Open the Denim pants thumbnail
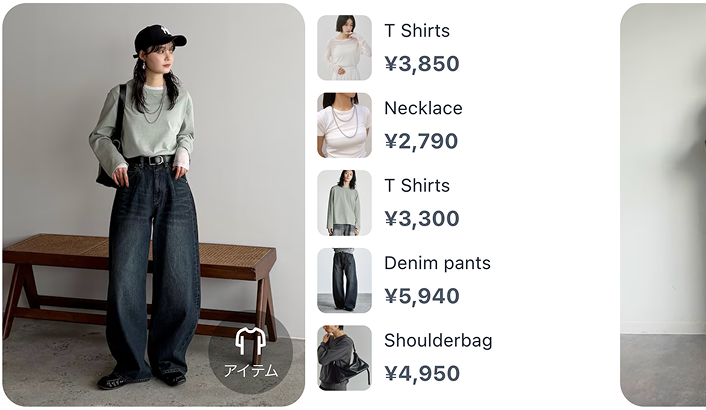Image resolution: width=706 pixels, height=410 pixels. pos(344,280)
